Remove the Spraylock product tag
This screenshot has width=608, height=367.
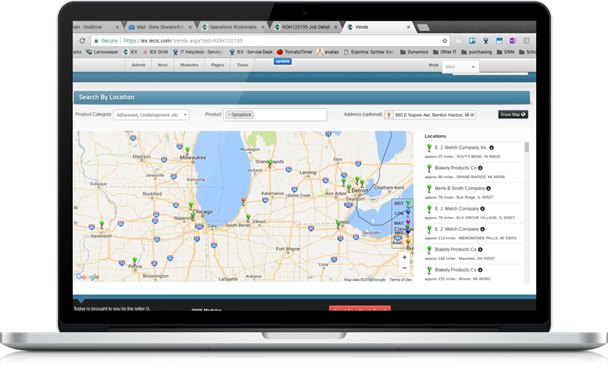point(229,115)
